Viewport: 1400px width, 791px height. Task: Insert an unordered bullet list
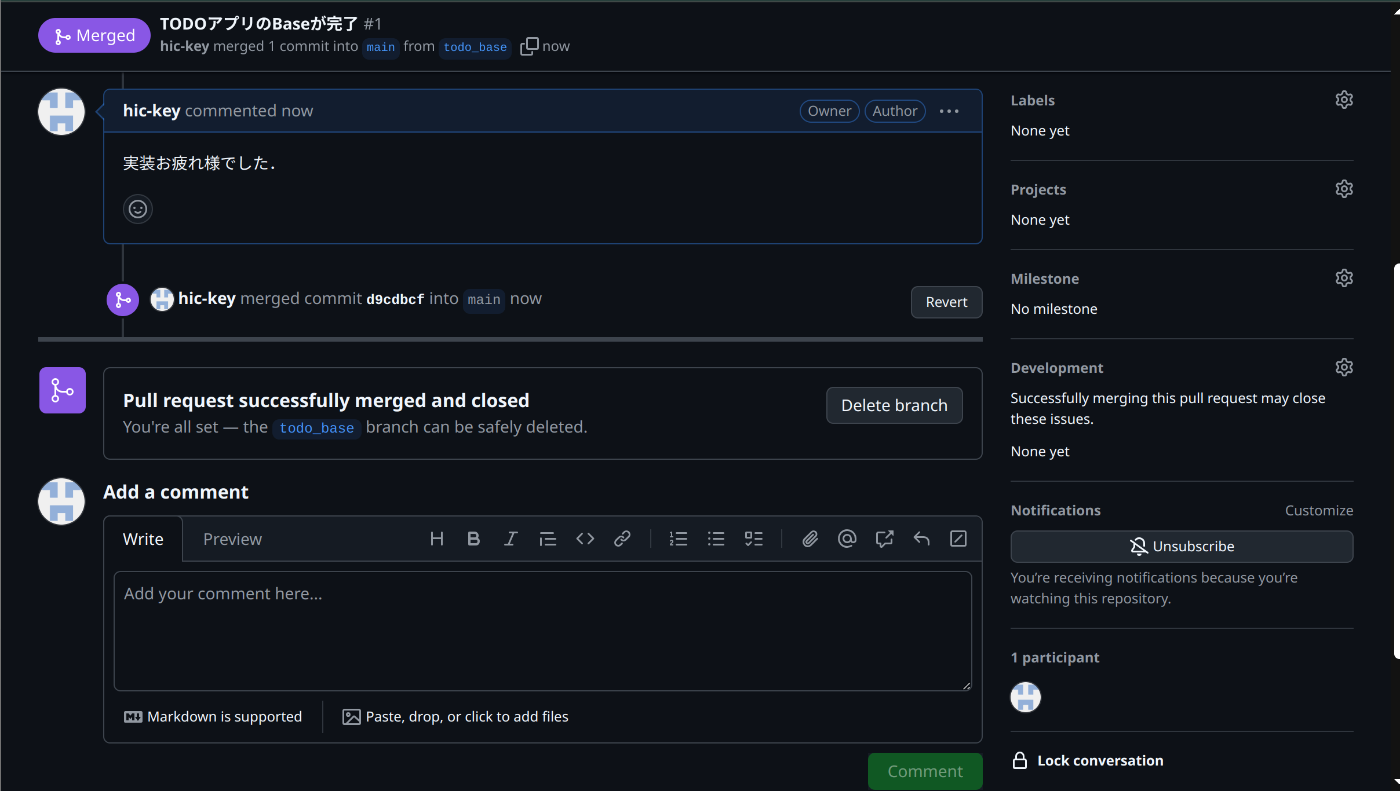[x=716, y=539]
